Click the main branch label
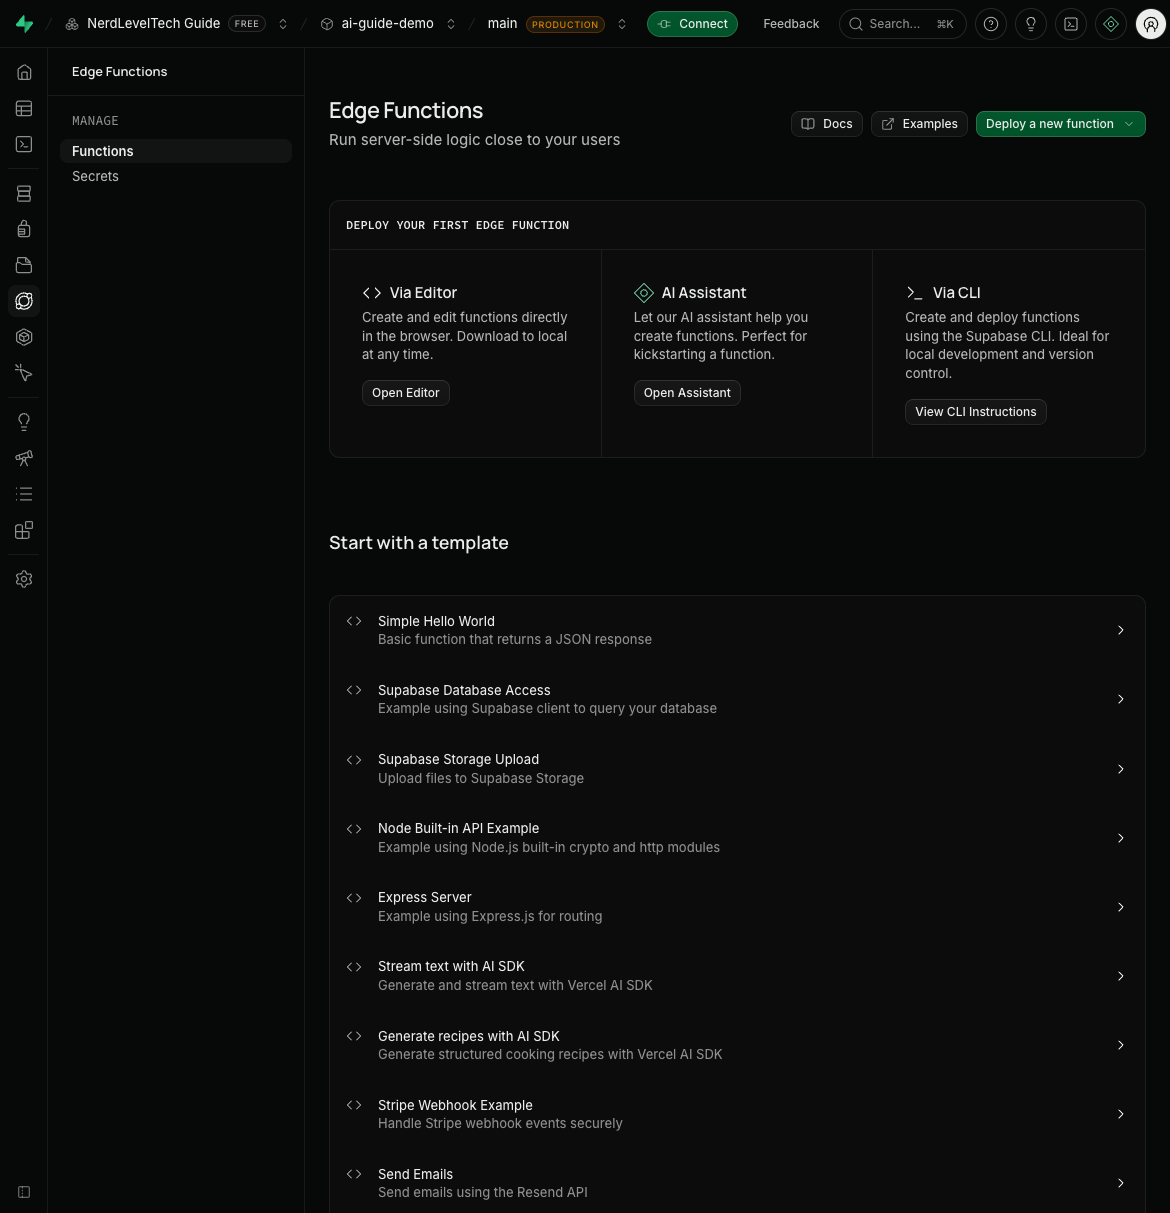 pos(502,24)
